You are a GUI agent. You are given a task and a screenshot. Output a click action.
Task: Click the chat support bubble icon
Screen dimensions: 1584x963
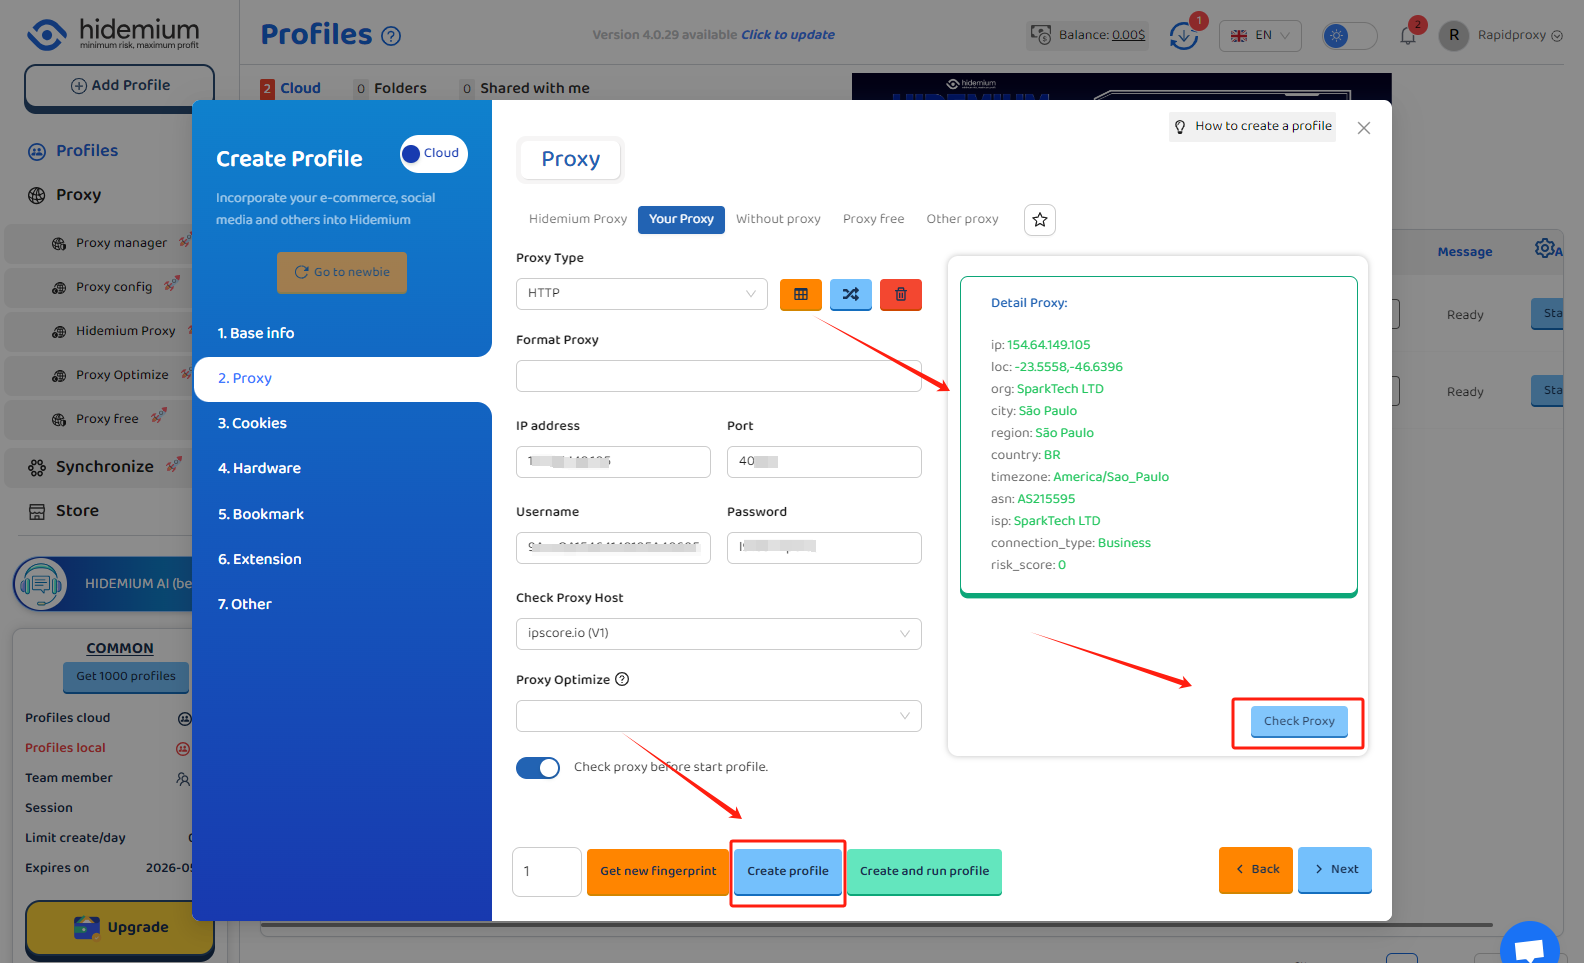(x=1530, y=947)
